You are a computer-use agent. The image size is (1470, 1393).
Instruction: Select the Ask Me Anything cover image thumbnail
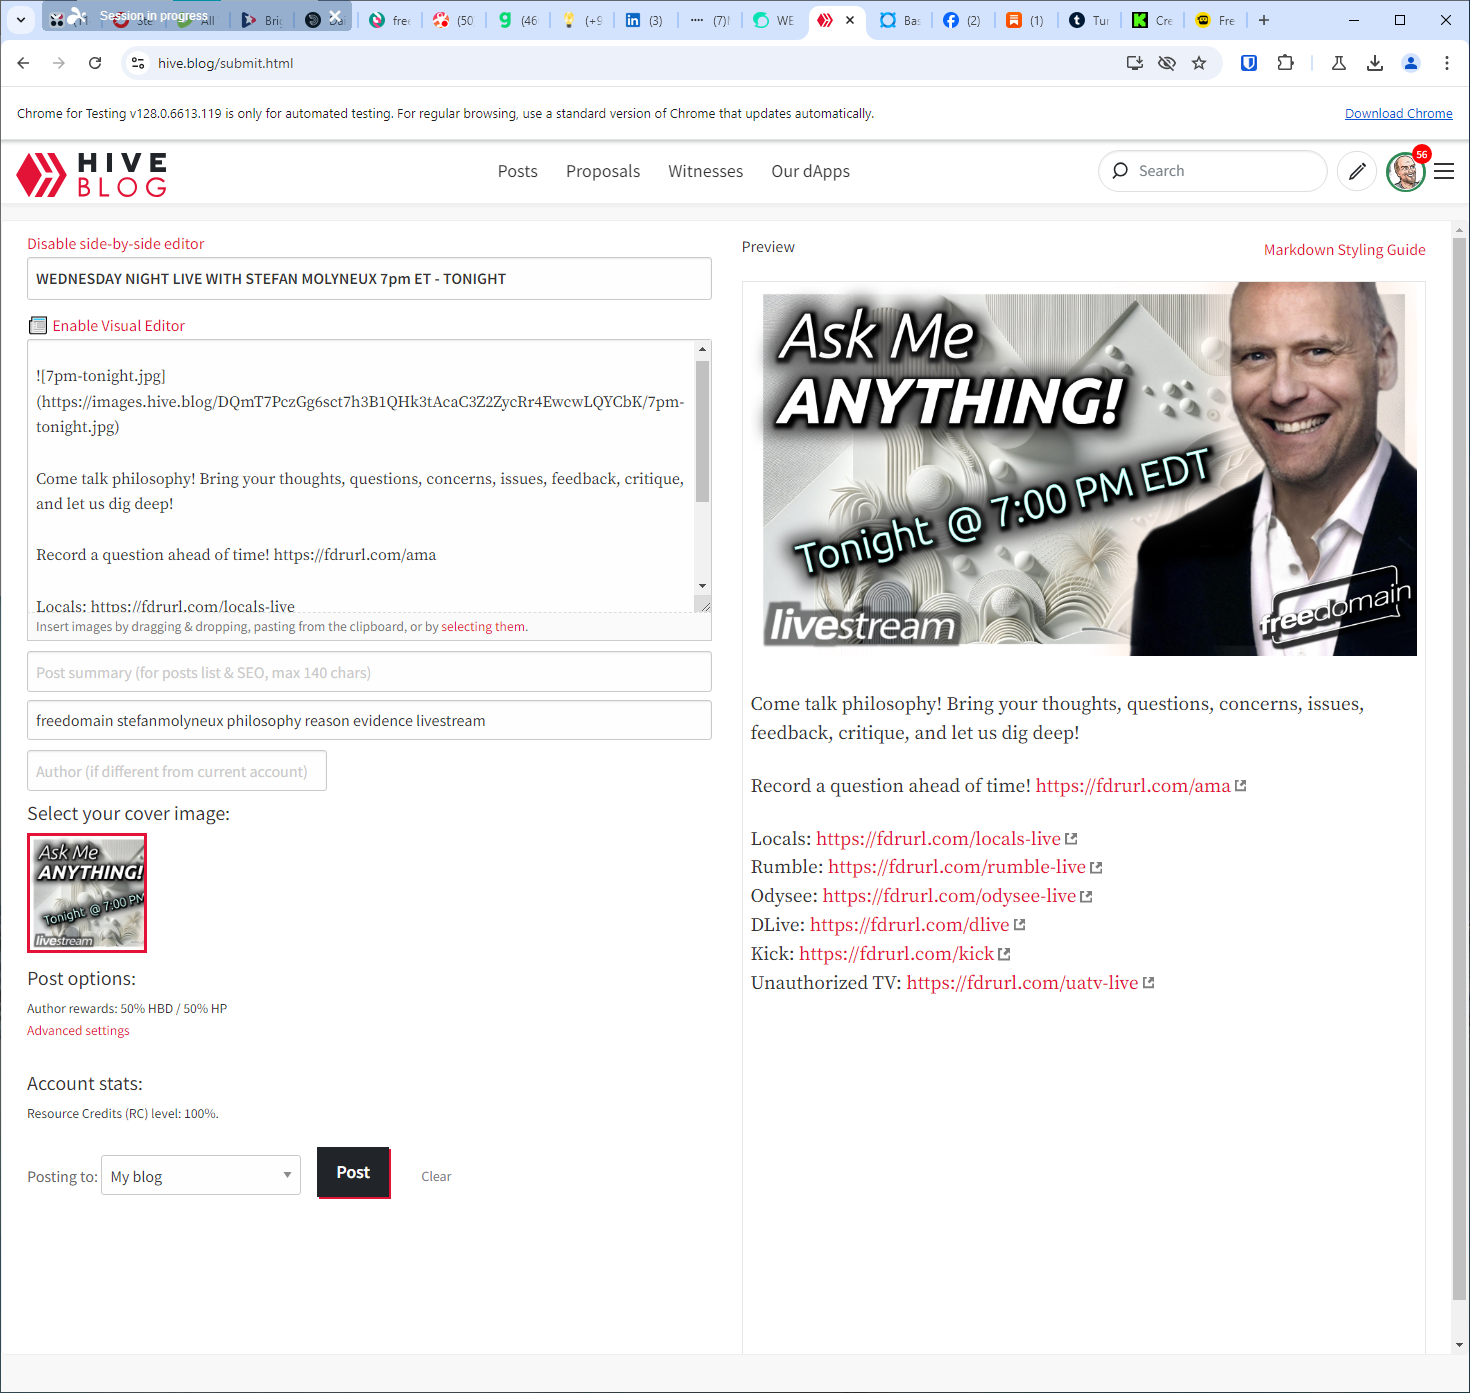click(87, 893)
